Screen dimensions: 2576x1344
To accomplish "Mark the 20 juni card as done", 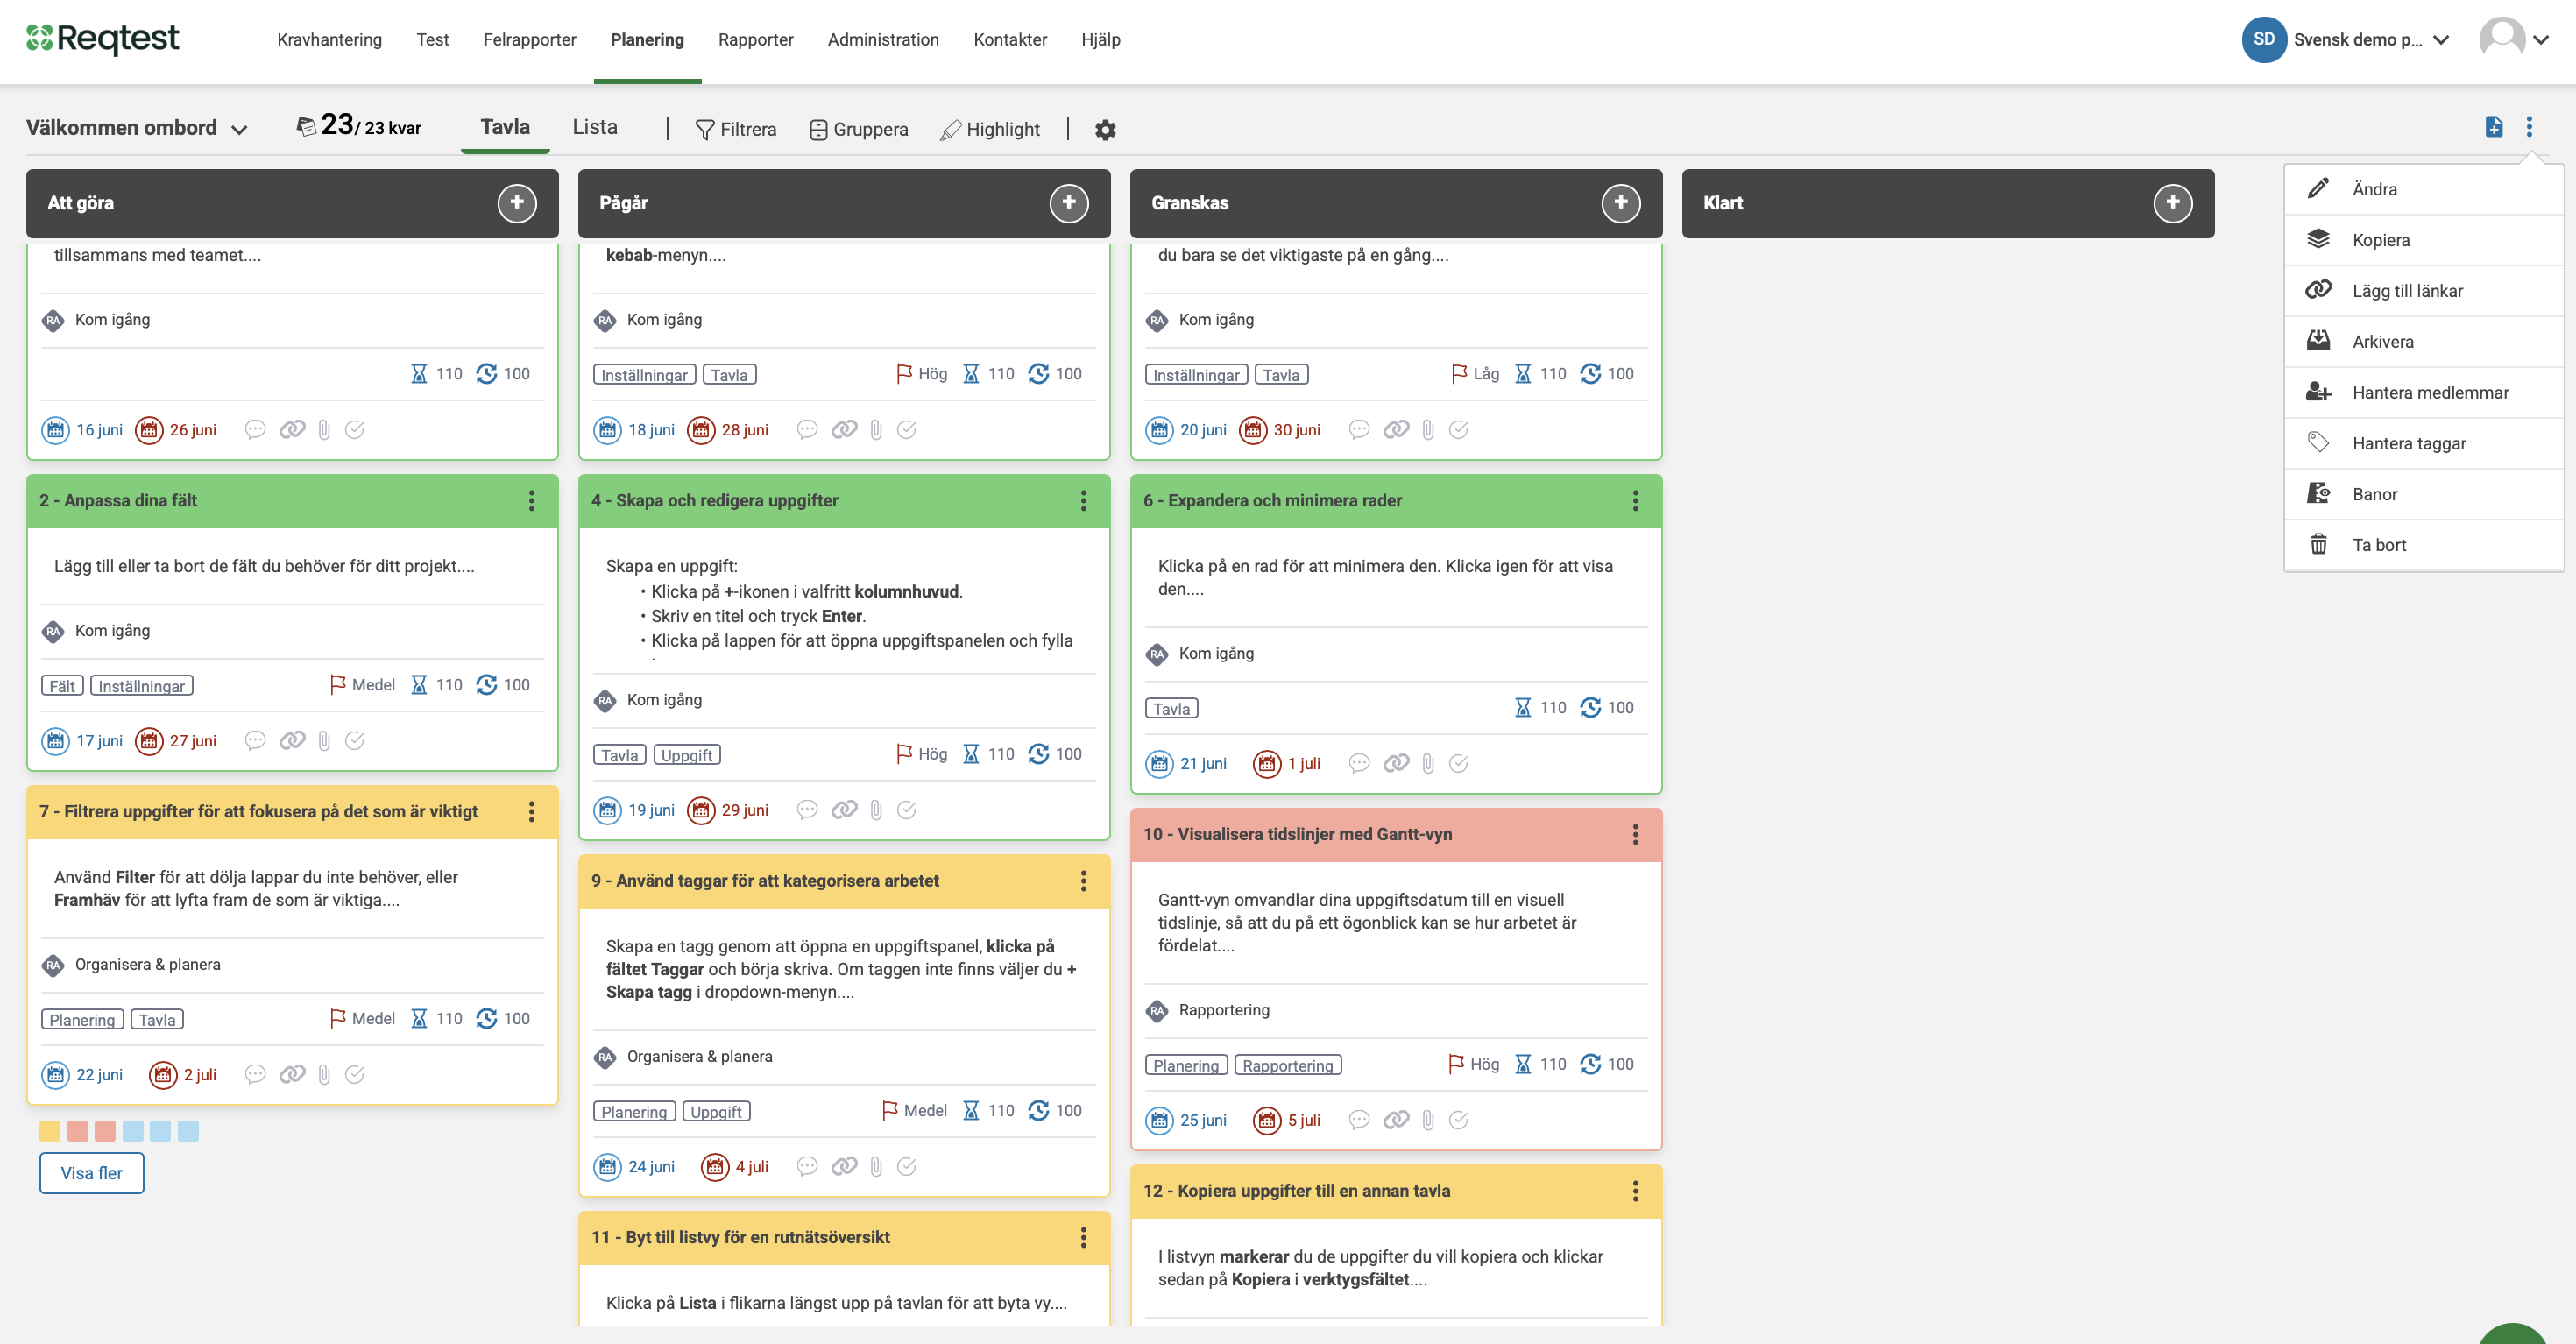I will tap(1459, 430).
